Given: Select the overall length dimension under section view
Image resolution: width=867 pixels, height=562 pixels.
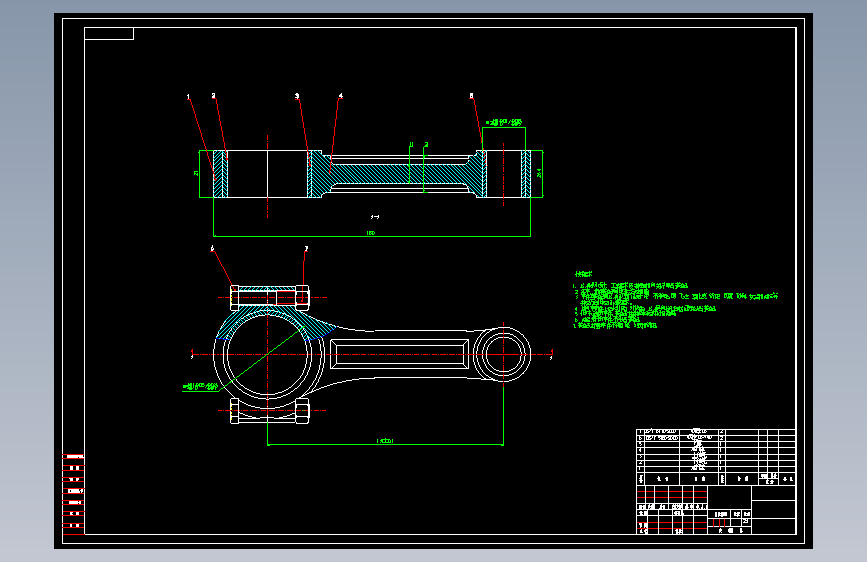Looking at the screenshot, I should (x=371, y=233).
